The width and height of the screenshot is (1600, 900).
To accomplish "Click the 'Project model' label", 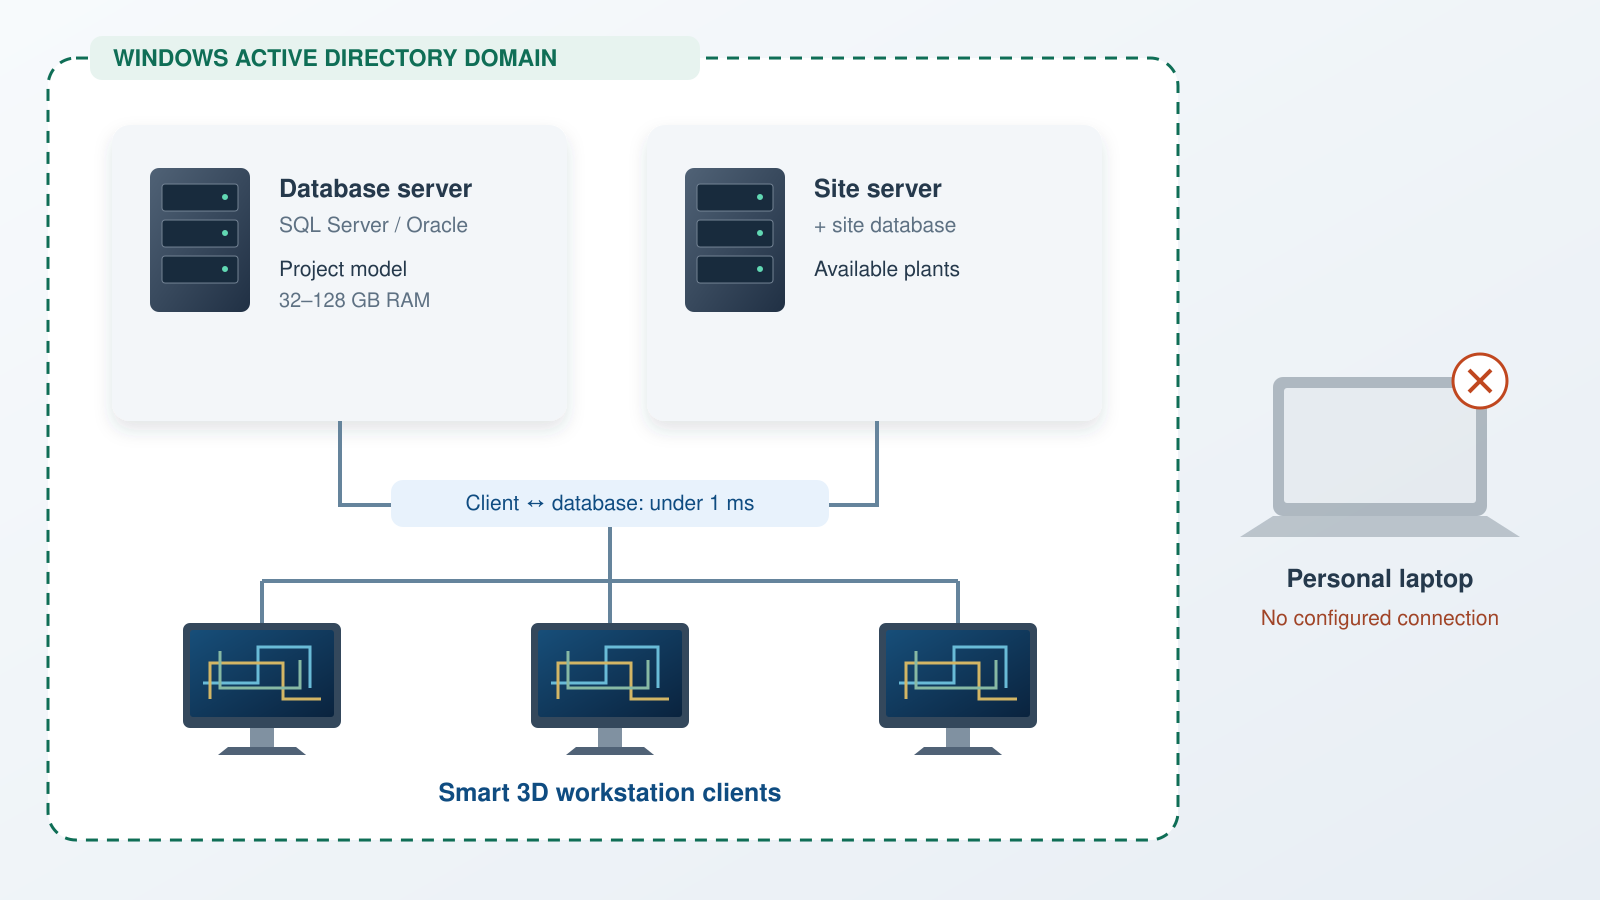I will pyautogui.click(x=343, y=269).
